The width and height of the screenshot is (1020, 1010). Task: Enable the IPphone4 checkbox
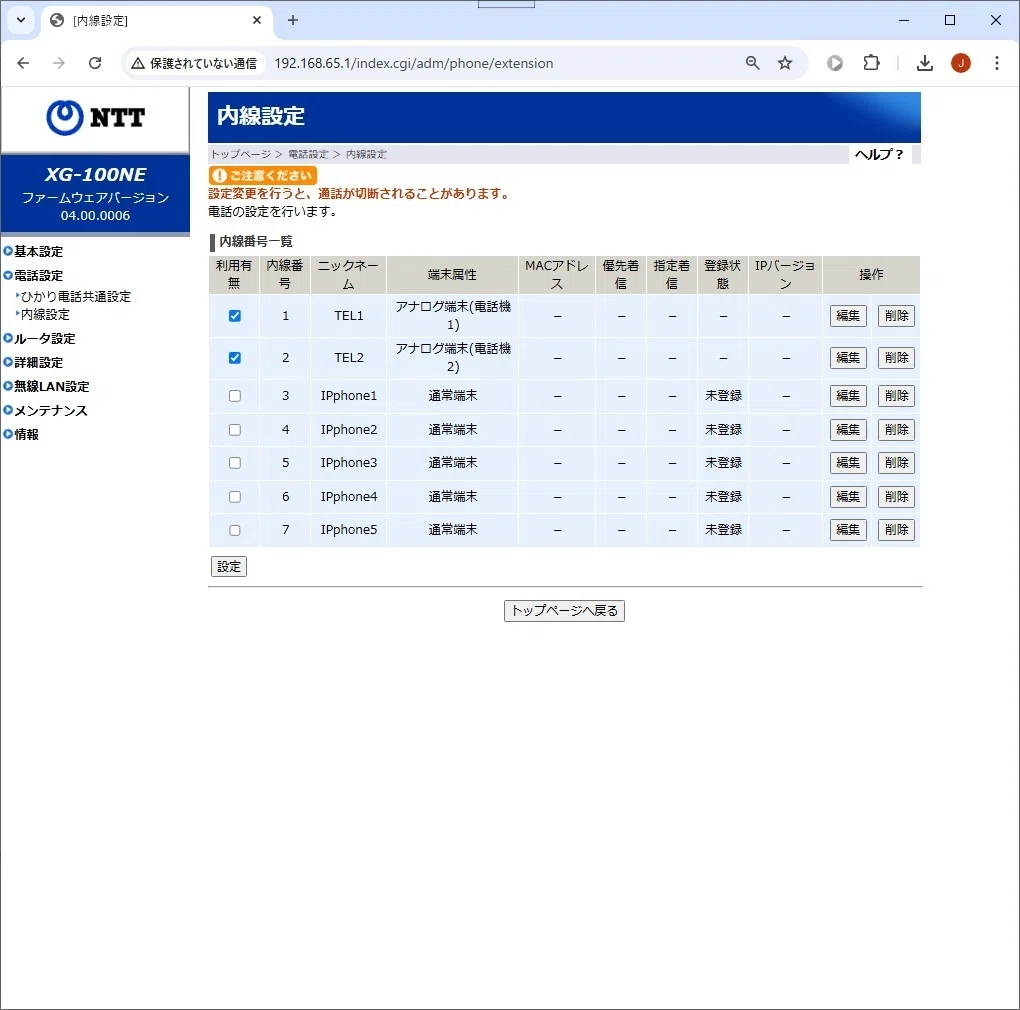235,497
